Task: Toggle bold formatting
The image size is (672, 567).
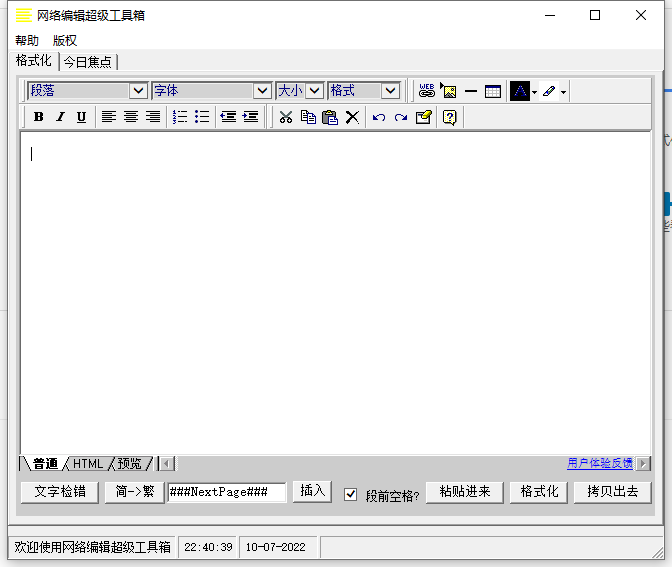Action: coord(39,117)
